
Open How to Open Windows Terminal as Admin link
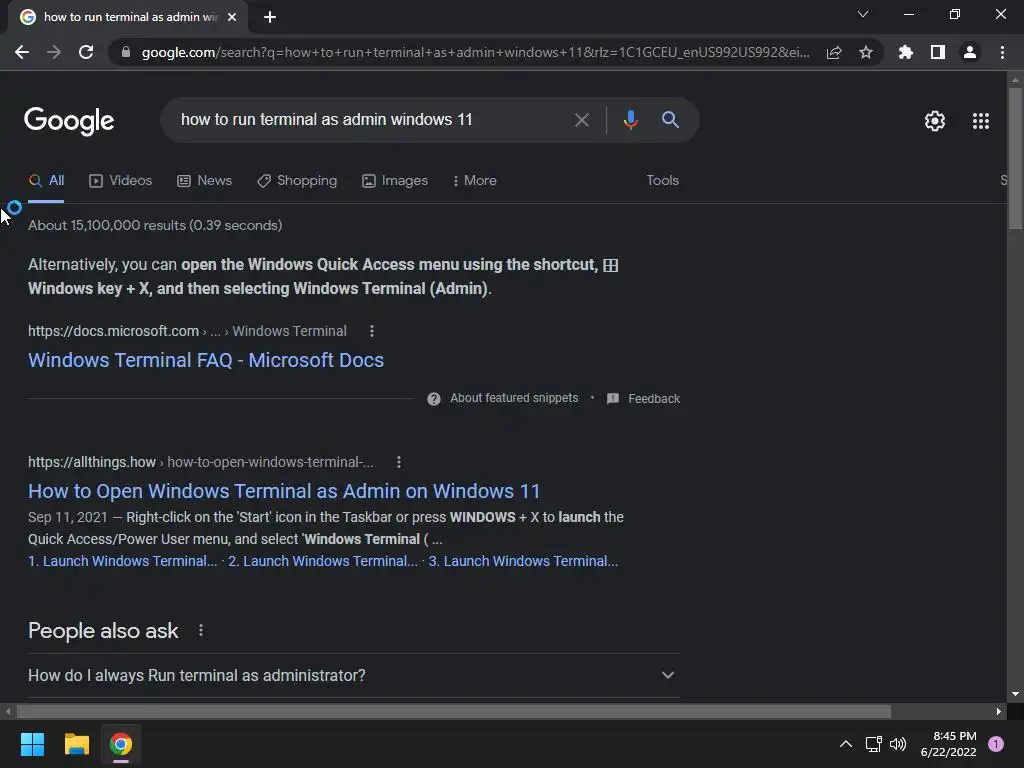tap(284, 491)
